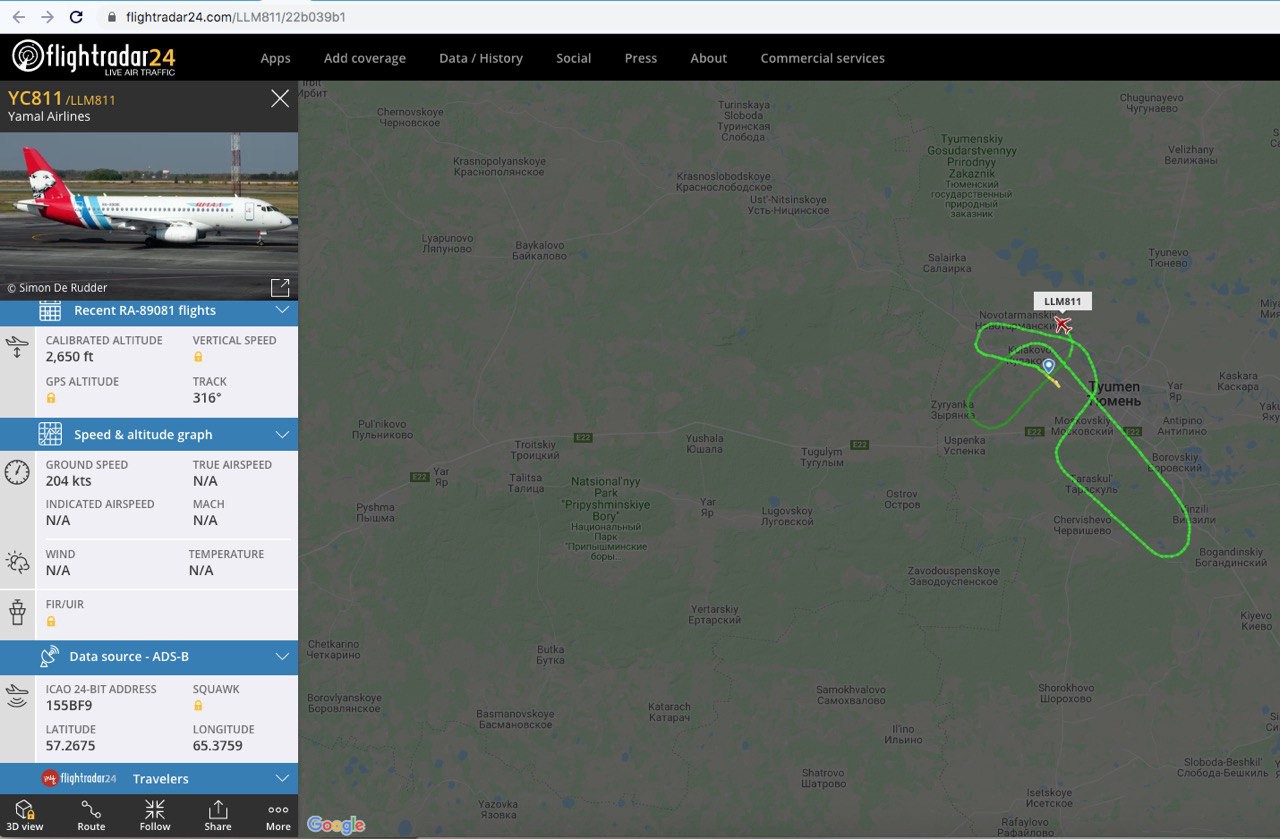Share this flight
The height and width of the screenshot is (839, 1280).
click(x=218, y=815)
